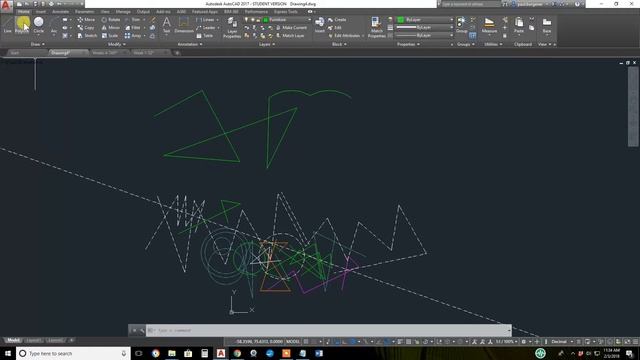This screenshot has width=640, height=360.
Task: Click the command line input field
Action: pyautogui.click(x=329, y=330)
